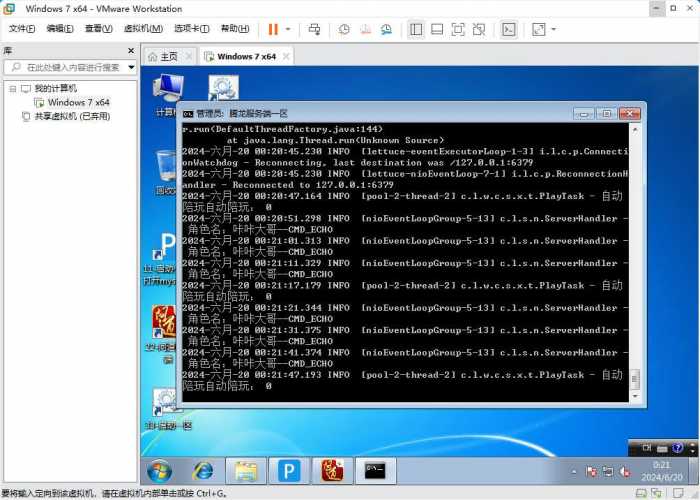This screenshot has width=700, height=500.
Task: Click the stretch guest display icon
Action: (539, 29)
